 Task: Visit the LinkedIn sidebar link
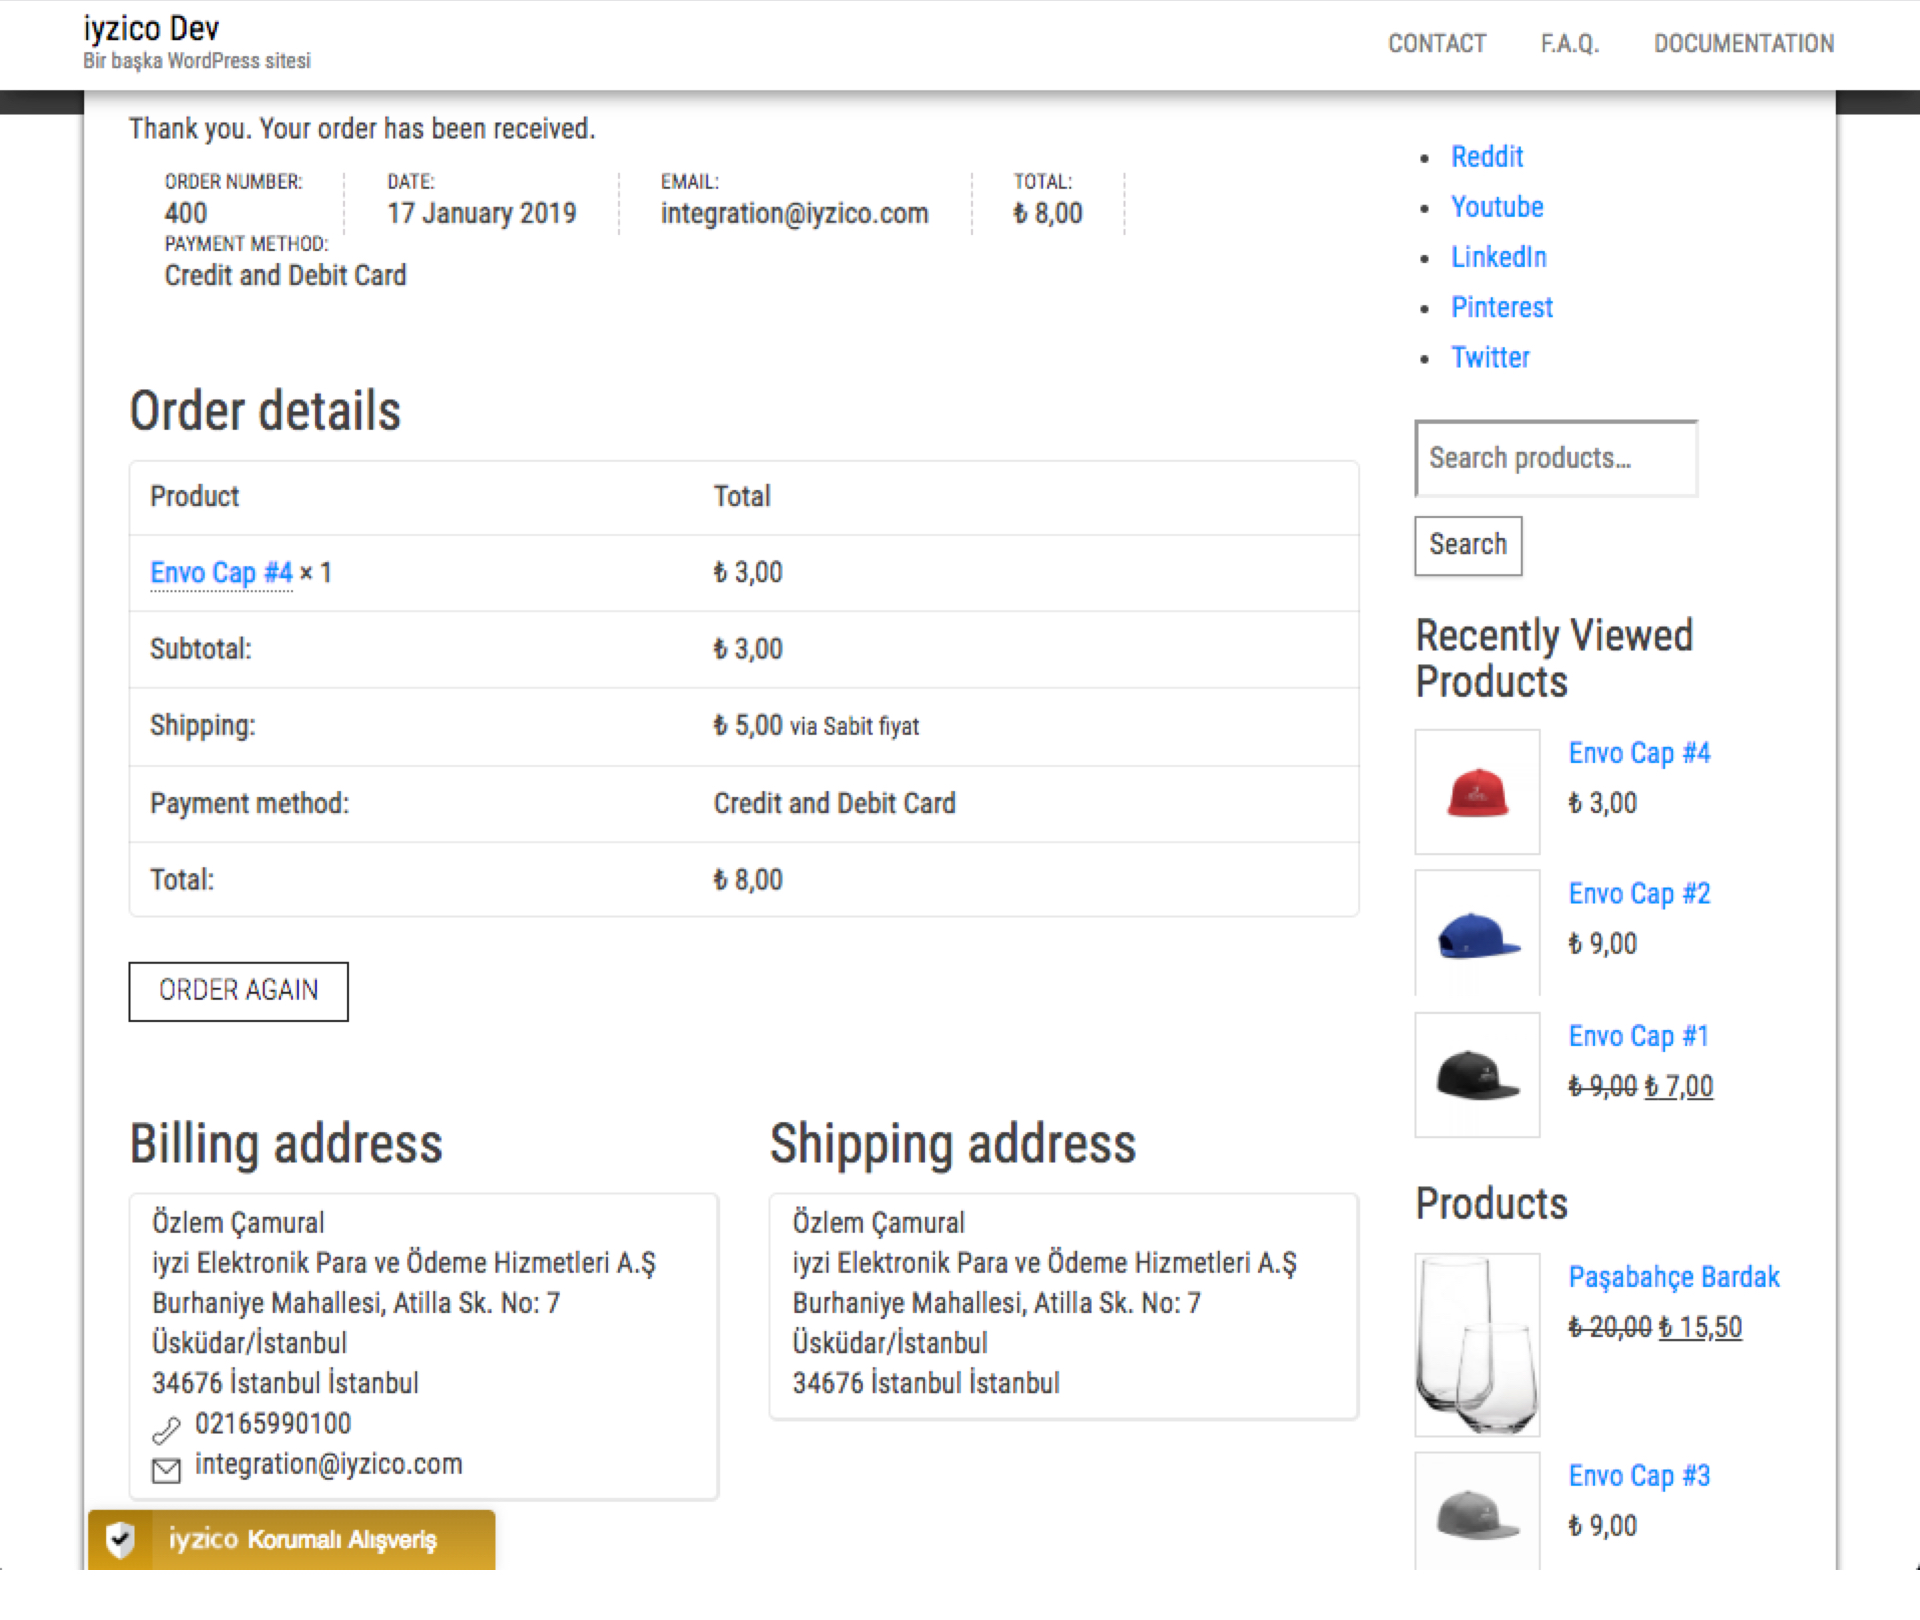click(1498, 257)
